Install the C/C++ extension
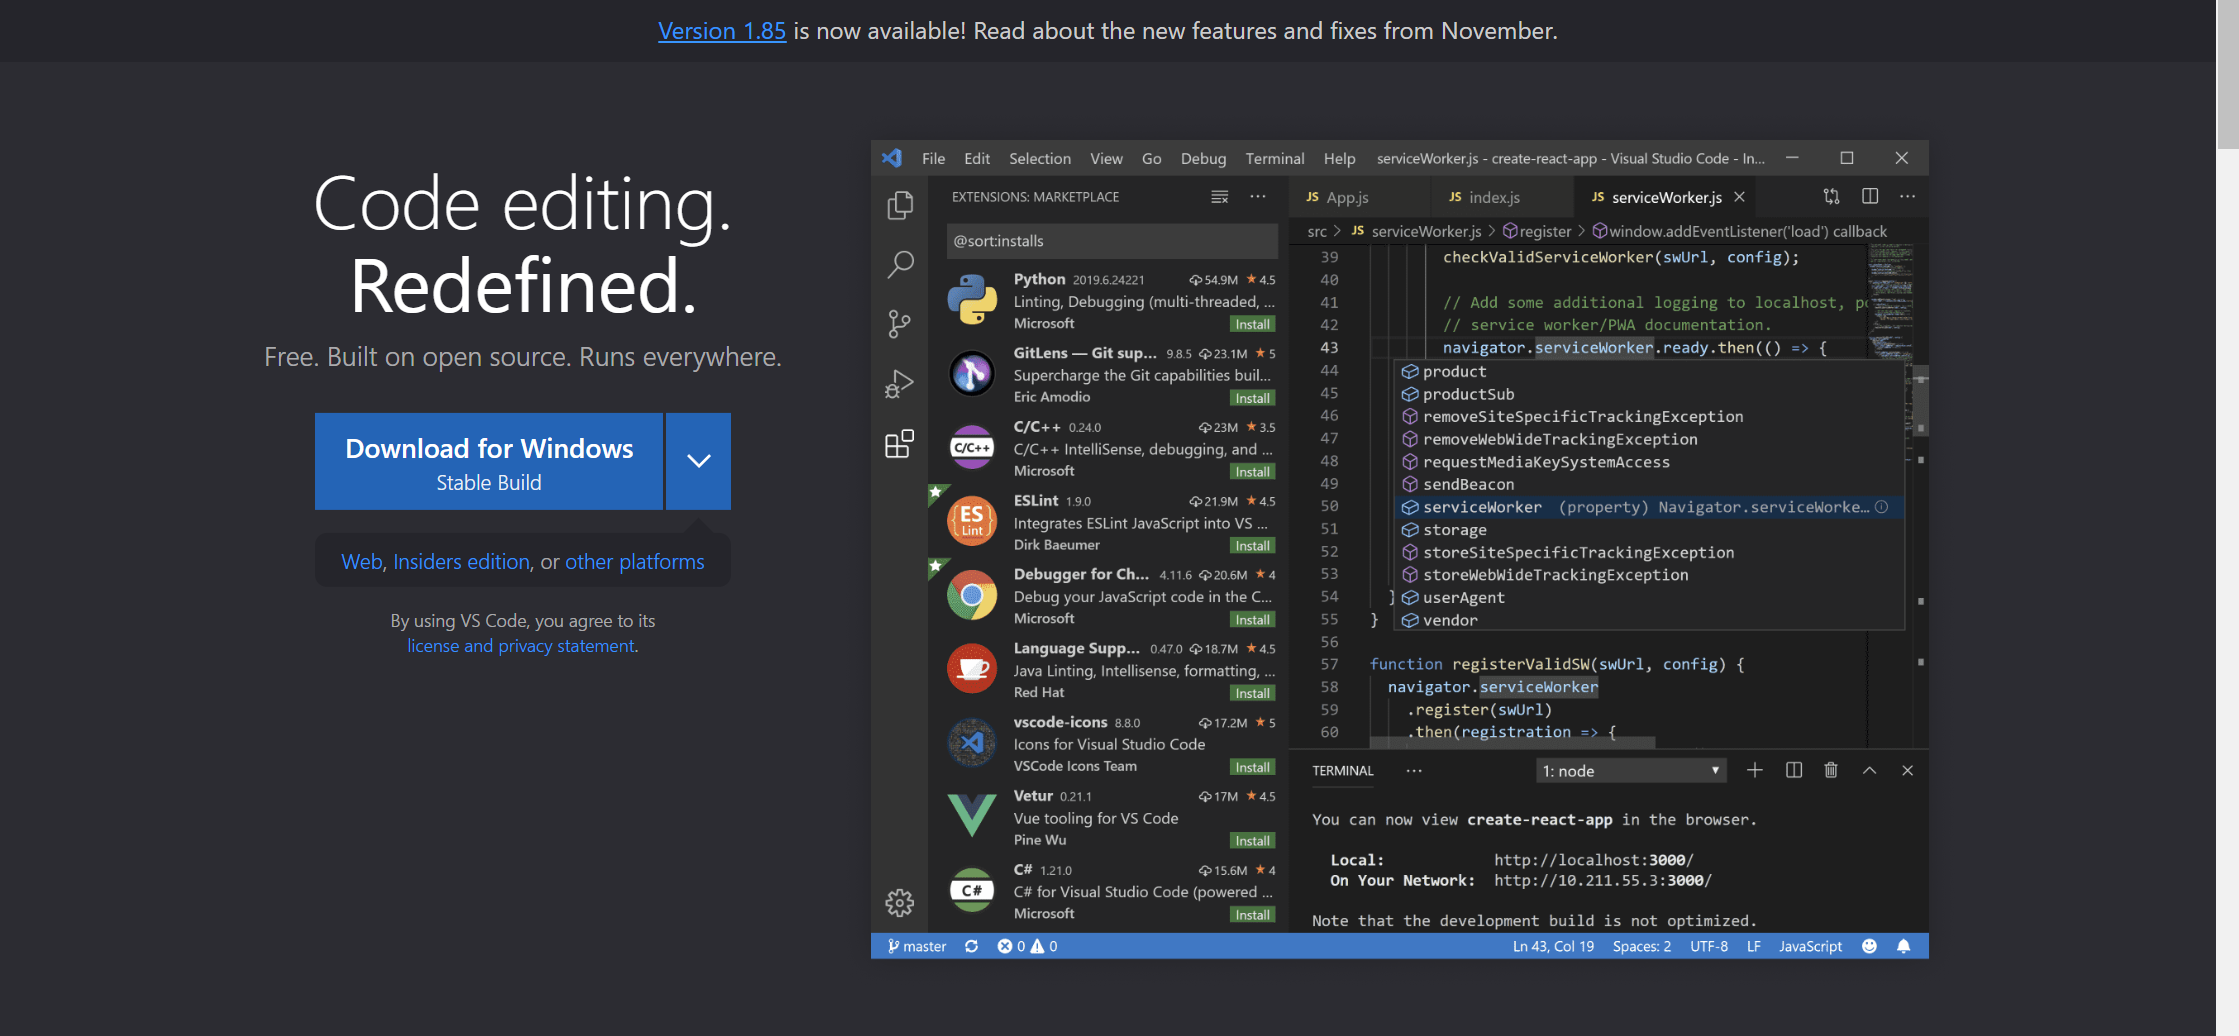This screenshot has width=2239, height=1036. (1252, 472)
